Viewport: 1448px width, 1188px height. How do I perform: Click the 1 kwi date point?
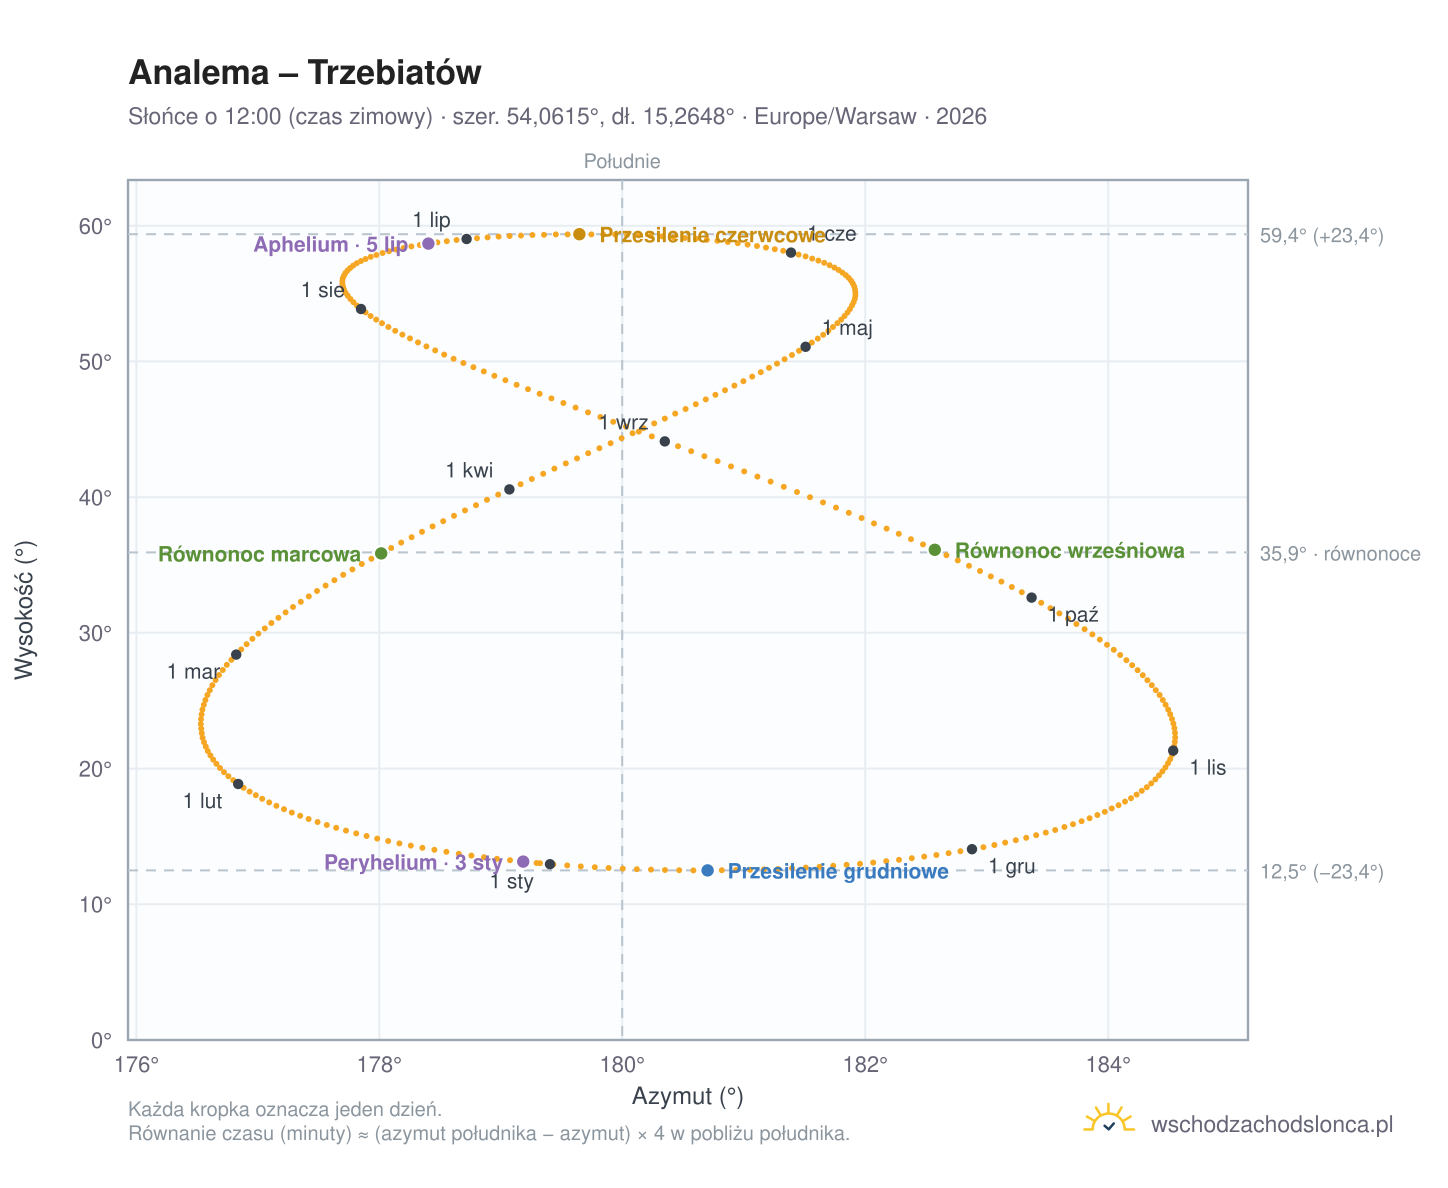click(509, 489)
